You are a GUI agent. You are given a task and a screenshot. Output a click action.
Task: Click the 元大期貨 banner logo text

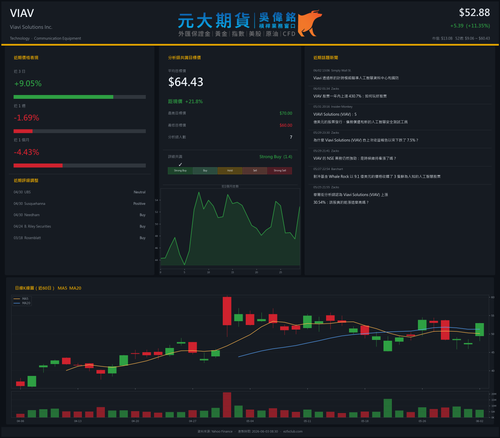214,21
